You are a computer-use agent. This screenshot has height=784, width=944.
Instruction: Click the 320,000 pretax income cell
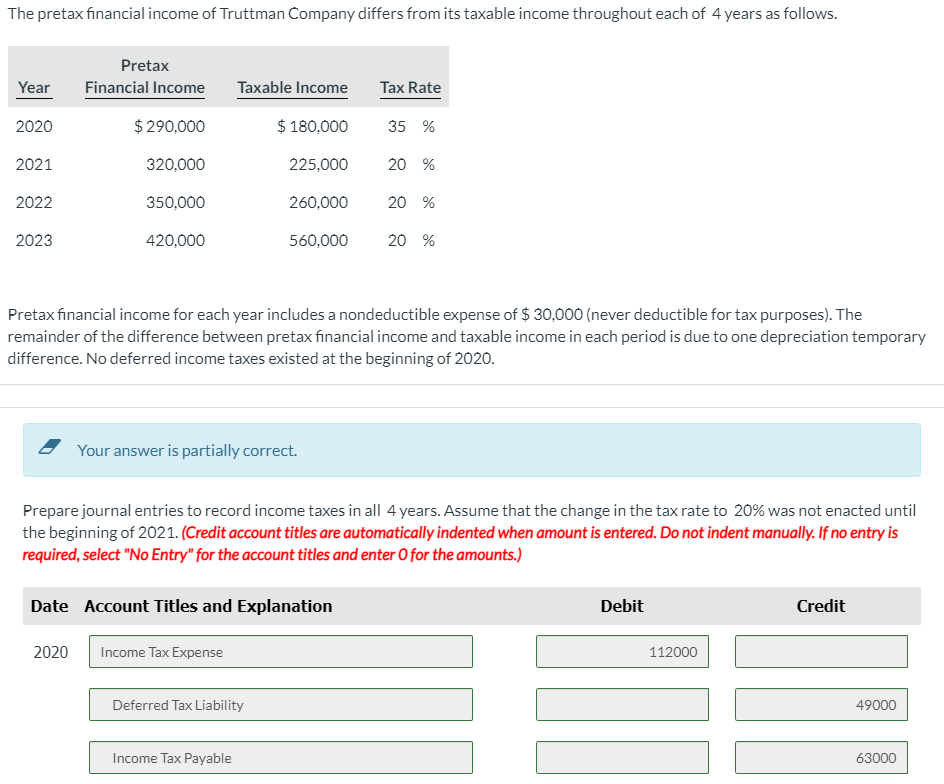pyautogui.click(x=175, y=164)
